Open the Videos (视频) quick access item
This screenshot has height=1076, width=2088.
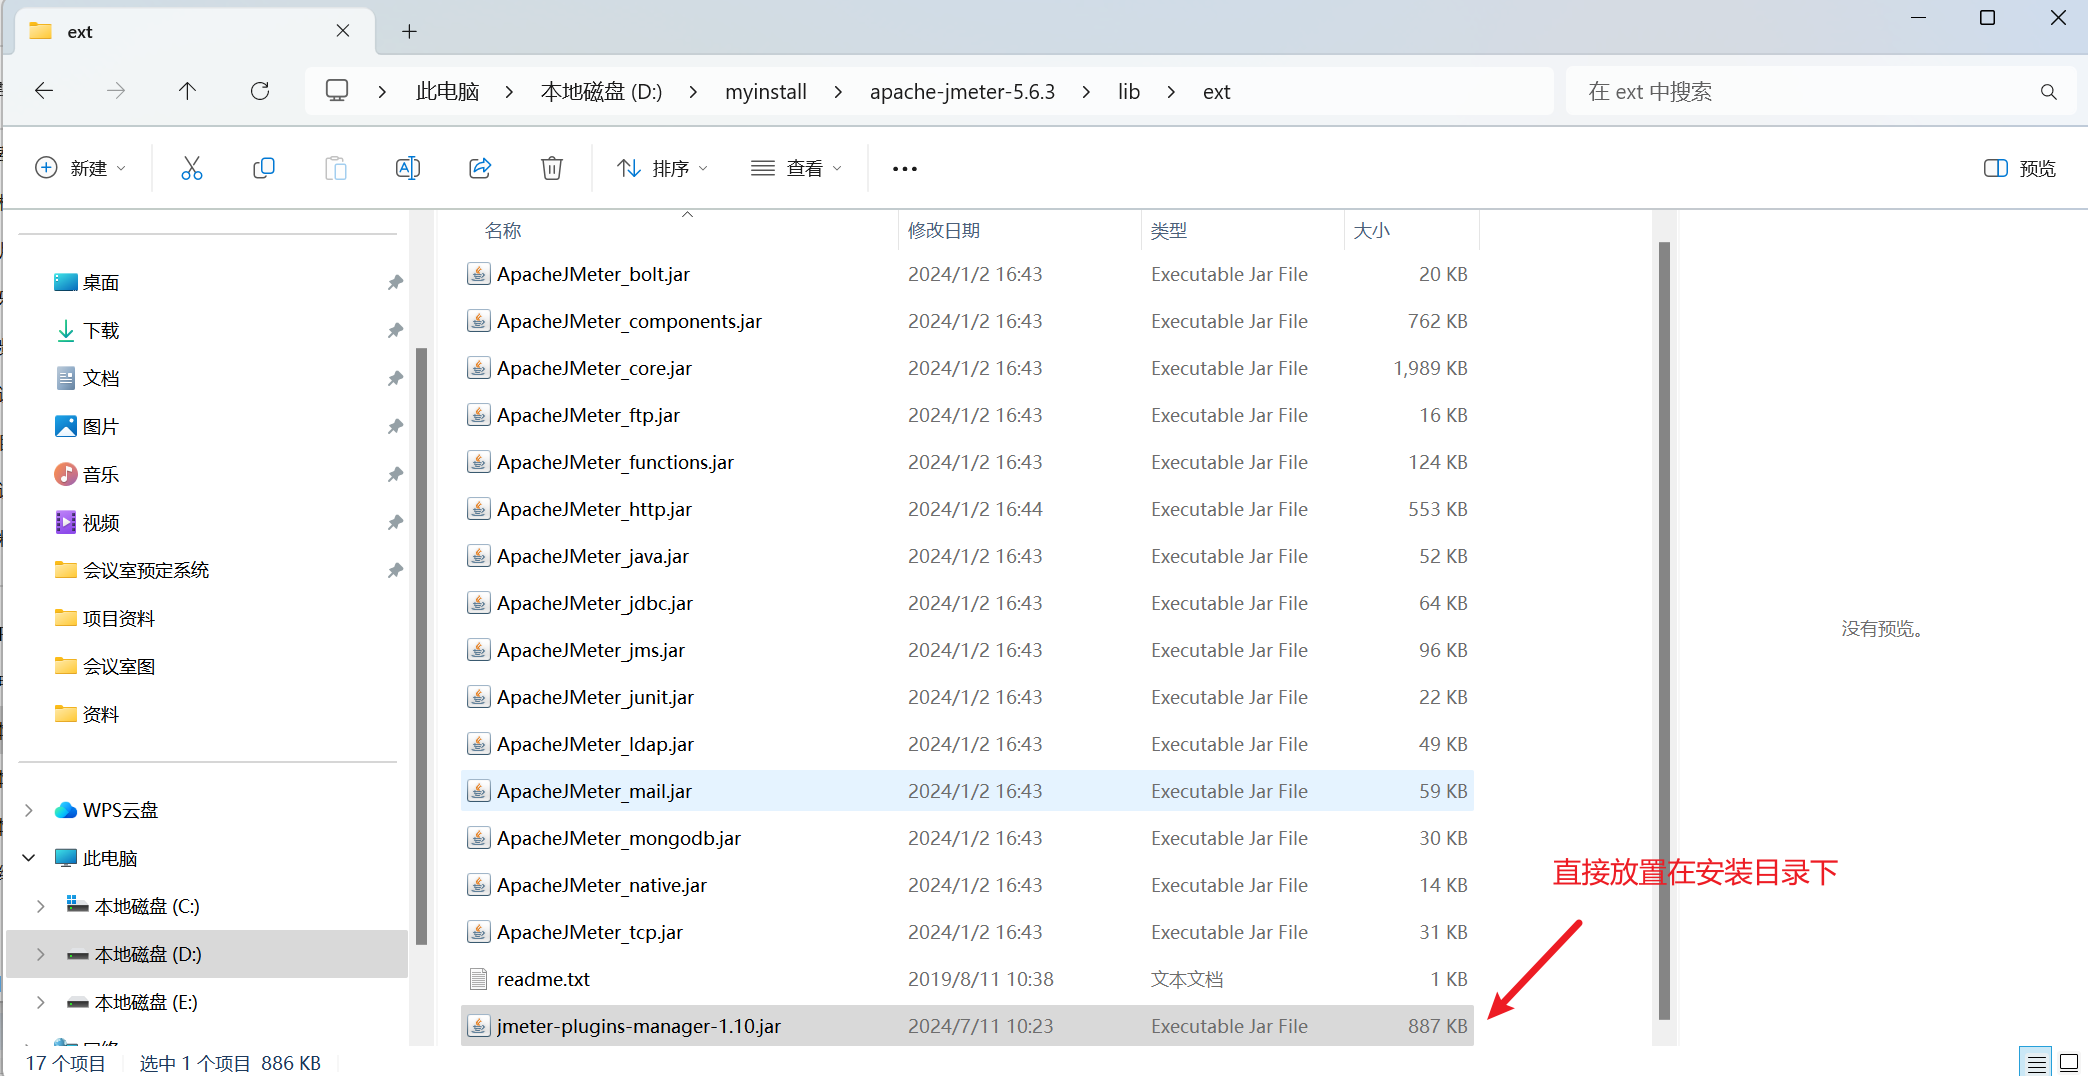(x=101, y=523)
